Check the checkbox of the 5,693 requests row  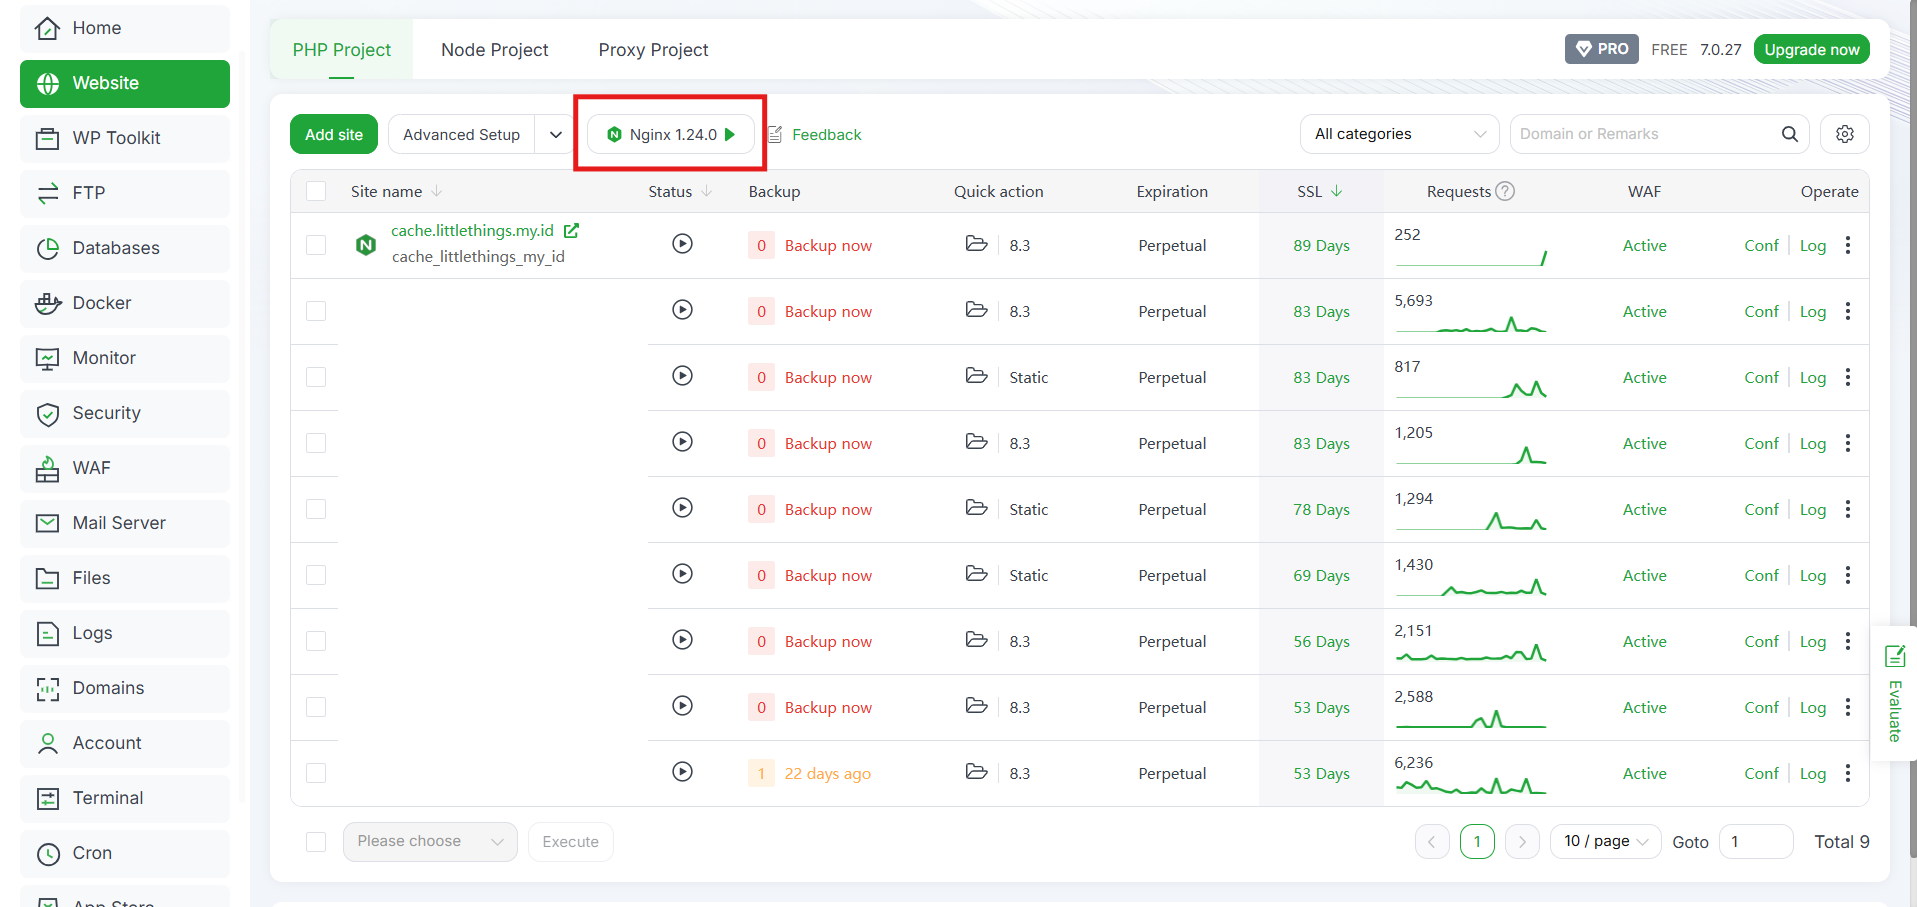coord(316,311)
